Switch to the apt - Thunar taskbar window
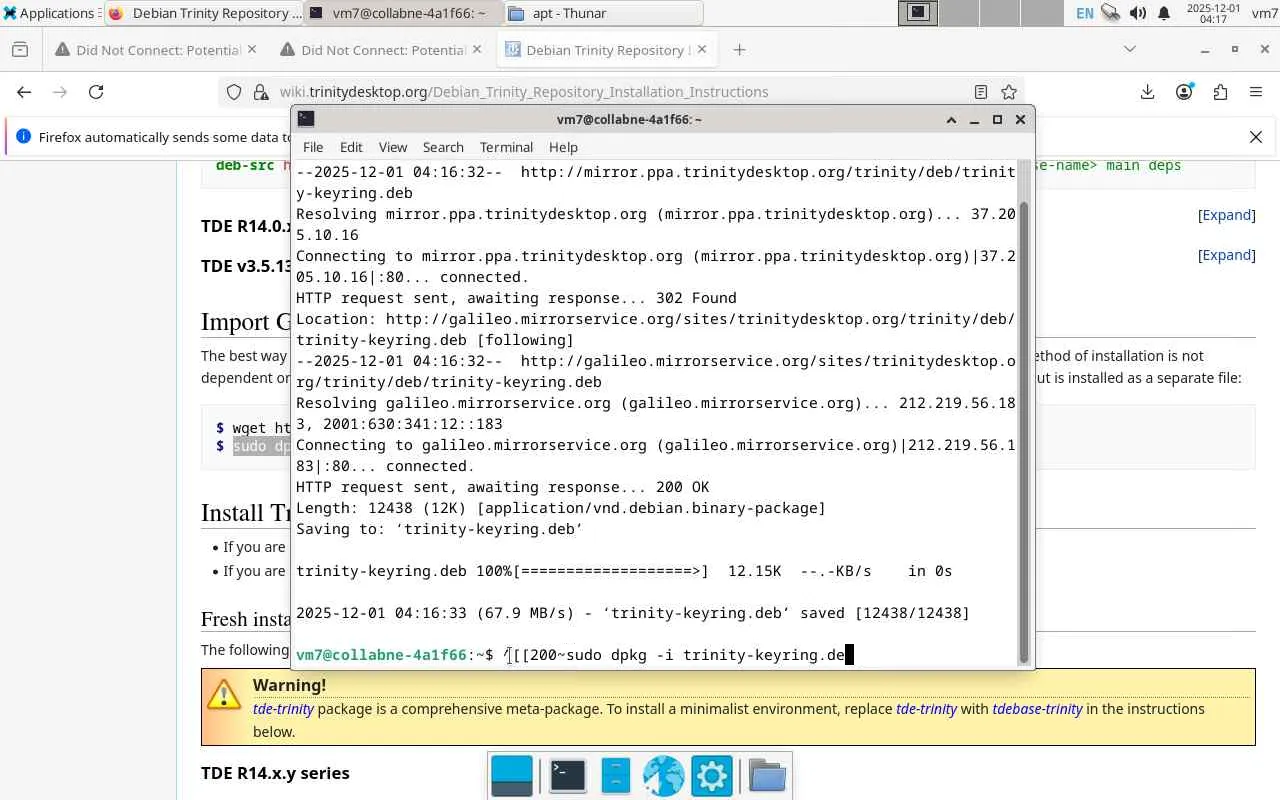1280x800 pixels. pos(603,13)
